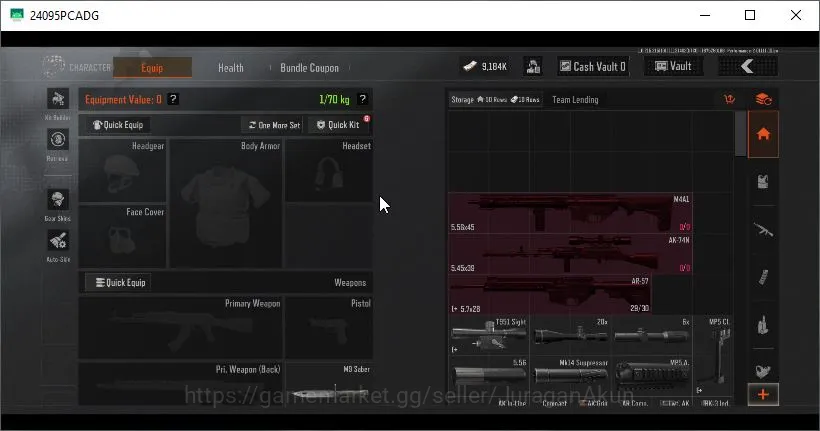Select the bottom storage category icon above plus

763,371
